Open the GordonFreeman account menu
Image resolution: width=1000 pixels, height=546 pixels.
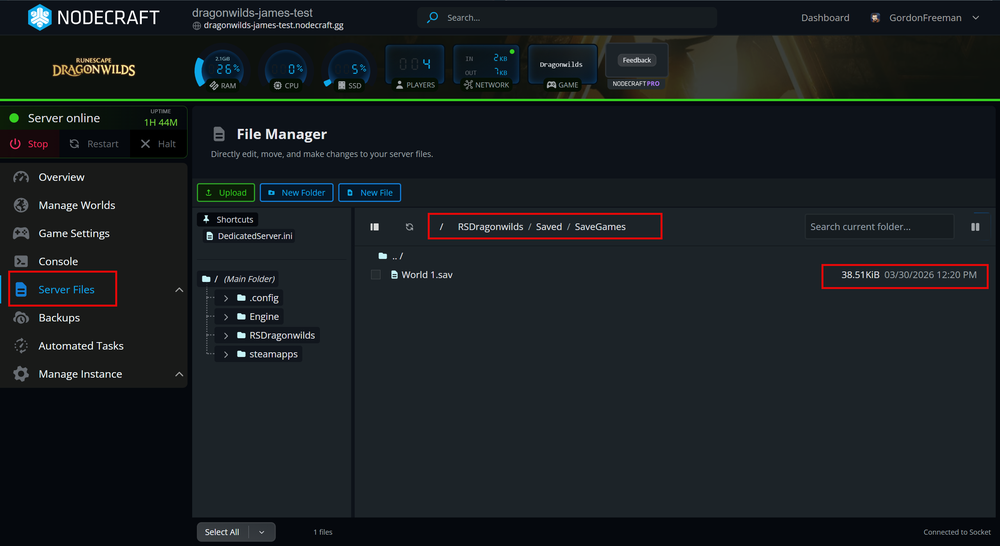(x=925, y=18)
